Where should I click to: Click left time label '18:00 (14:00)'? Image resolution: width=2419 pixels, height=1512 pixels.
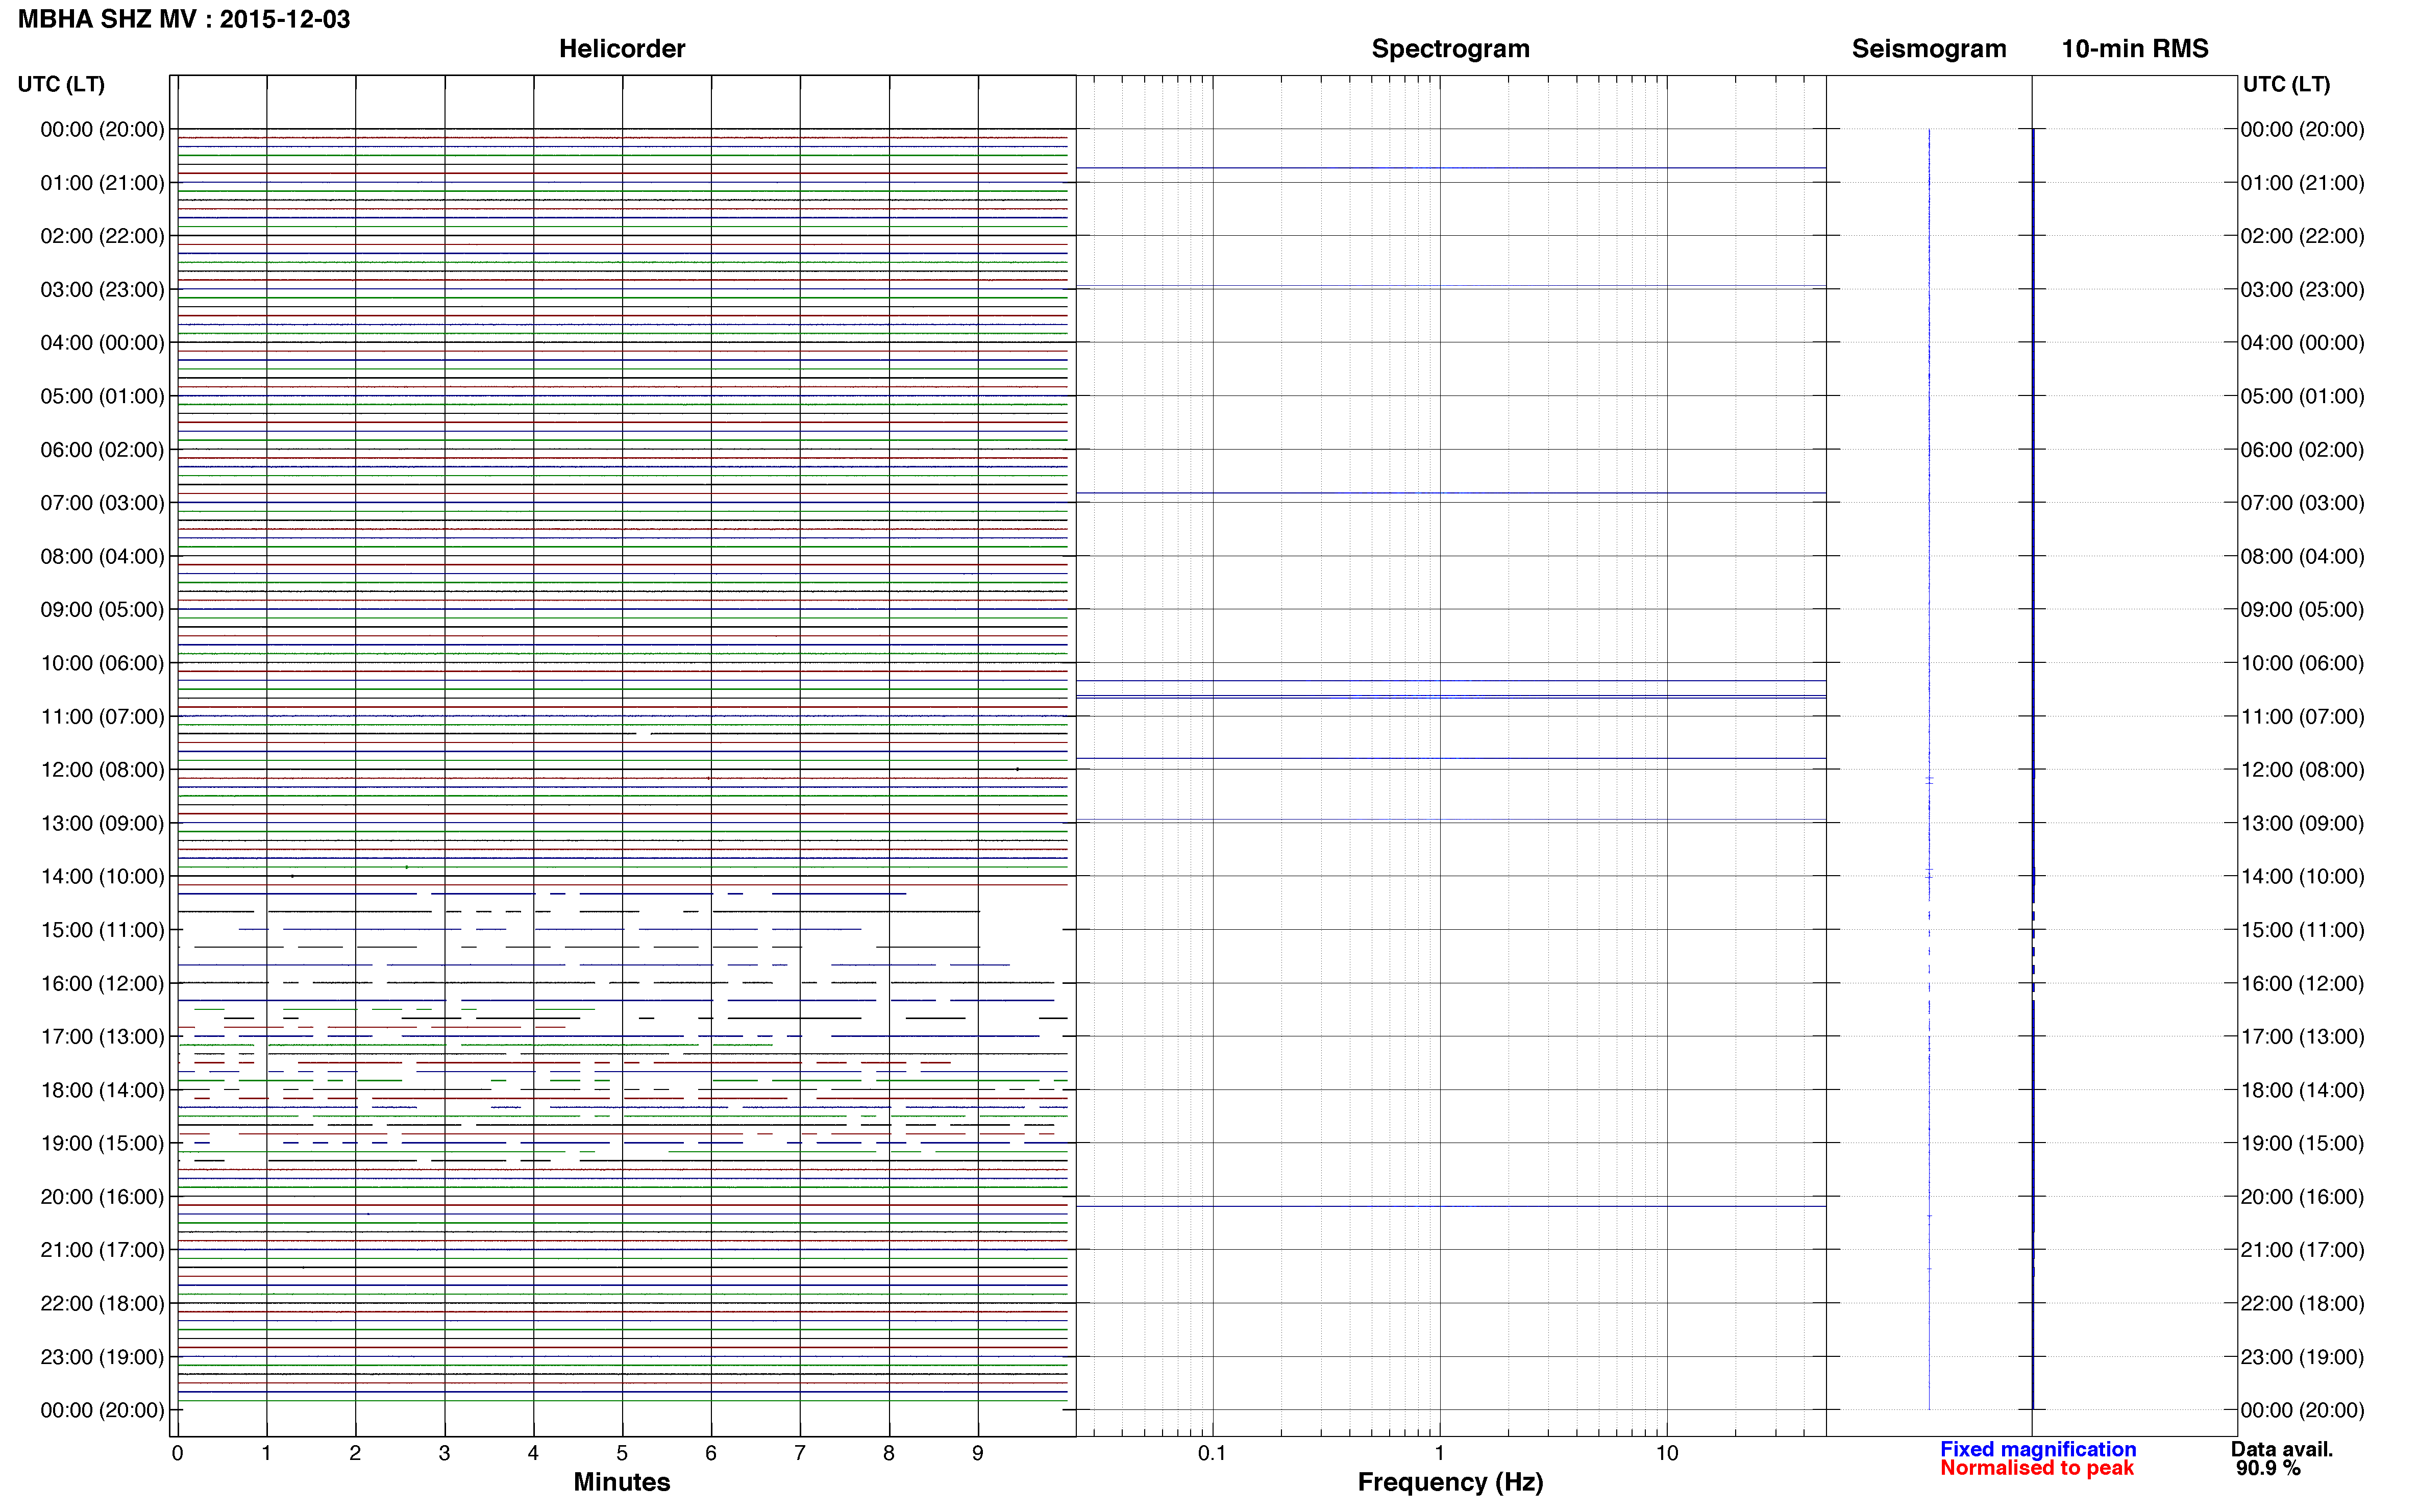pyautogui.click(x=103, y=1090)
